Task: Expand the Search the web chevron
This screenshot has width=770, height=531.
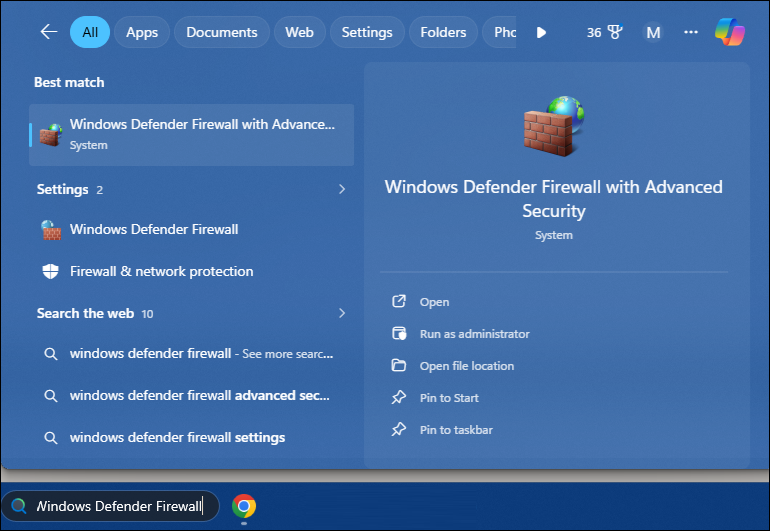Action: click(x=342, y=313)
